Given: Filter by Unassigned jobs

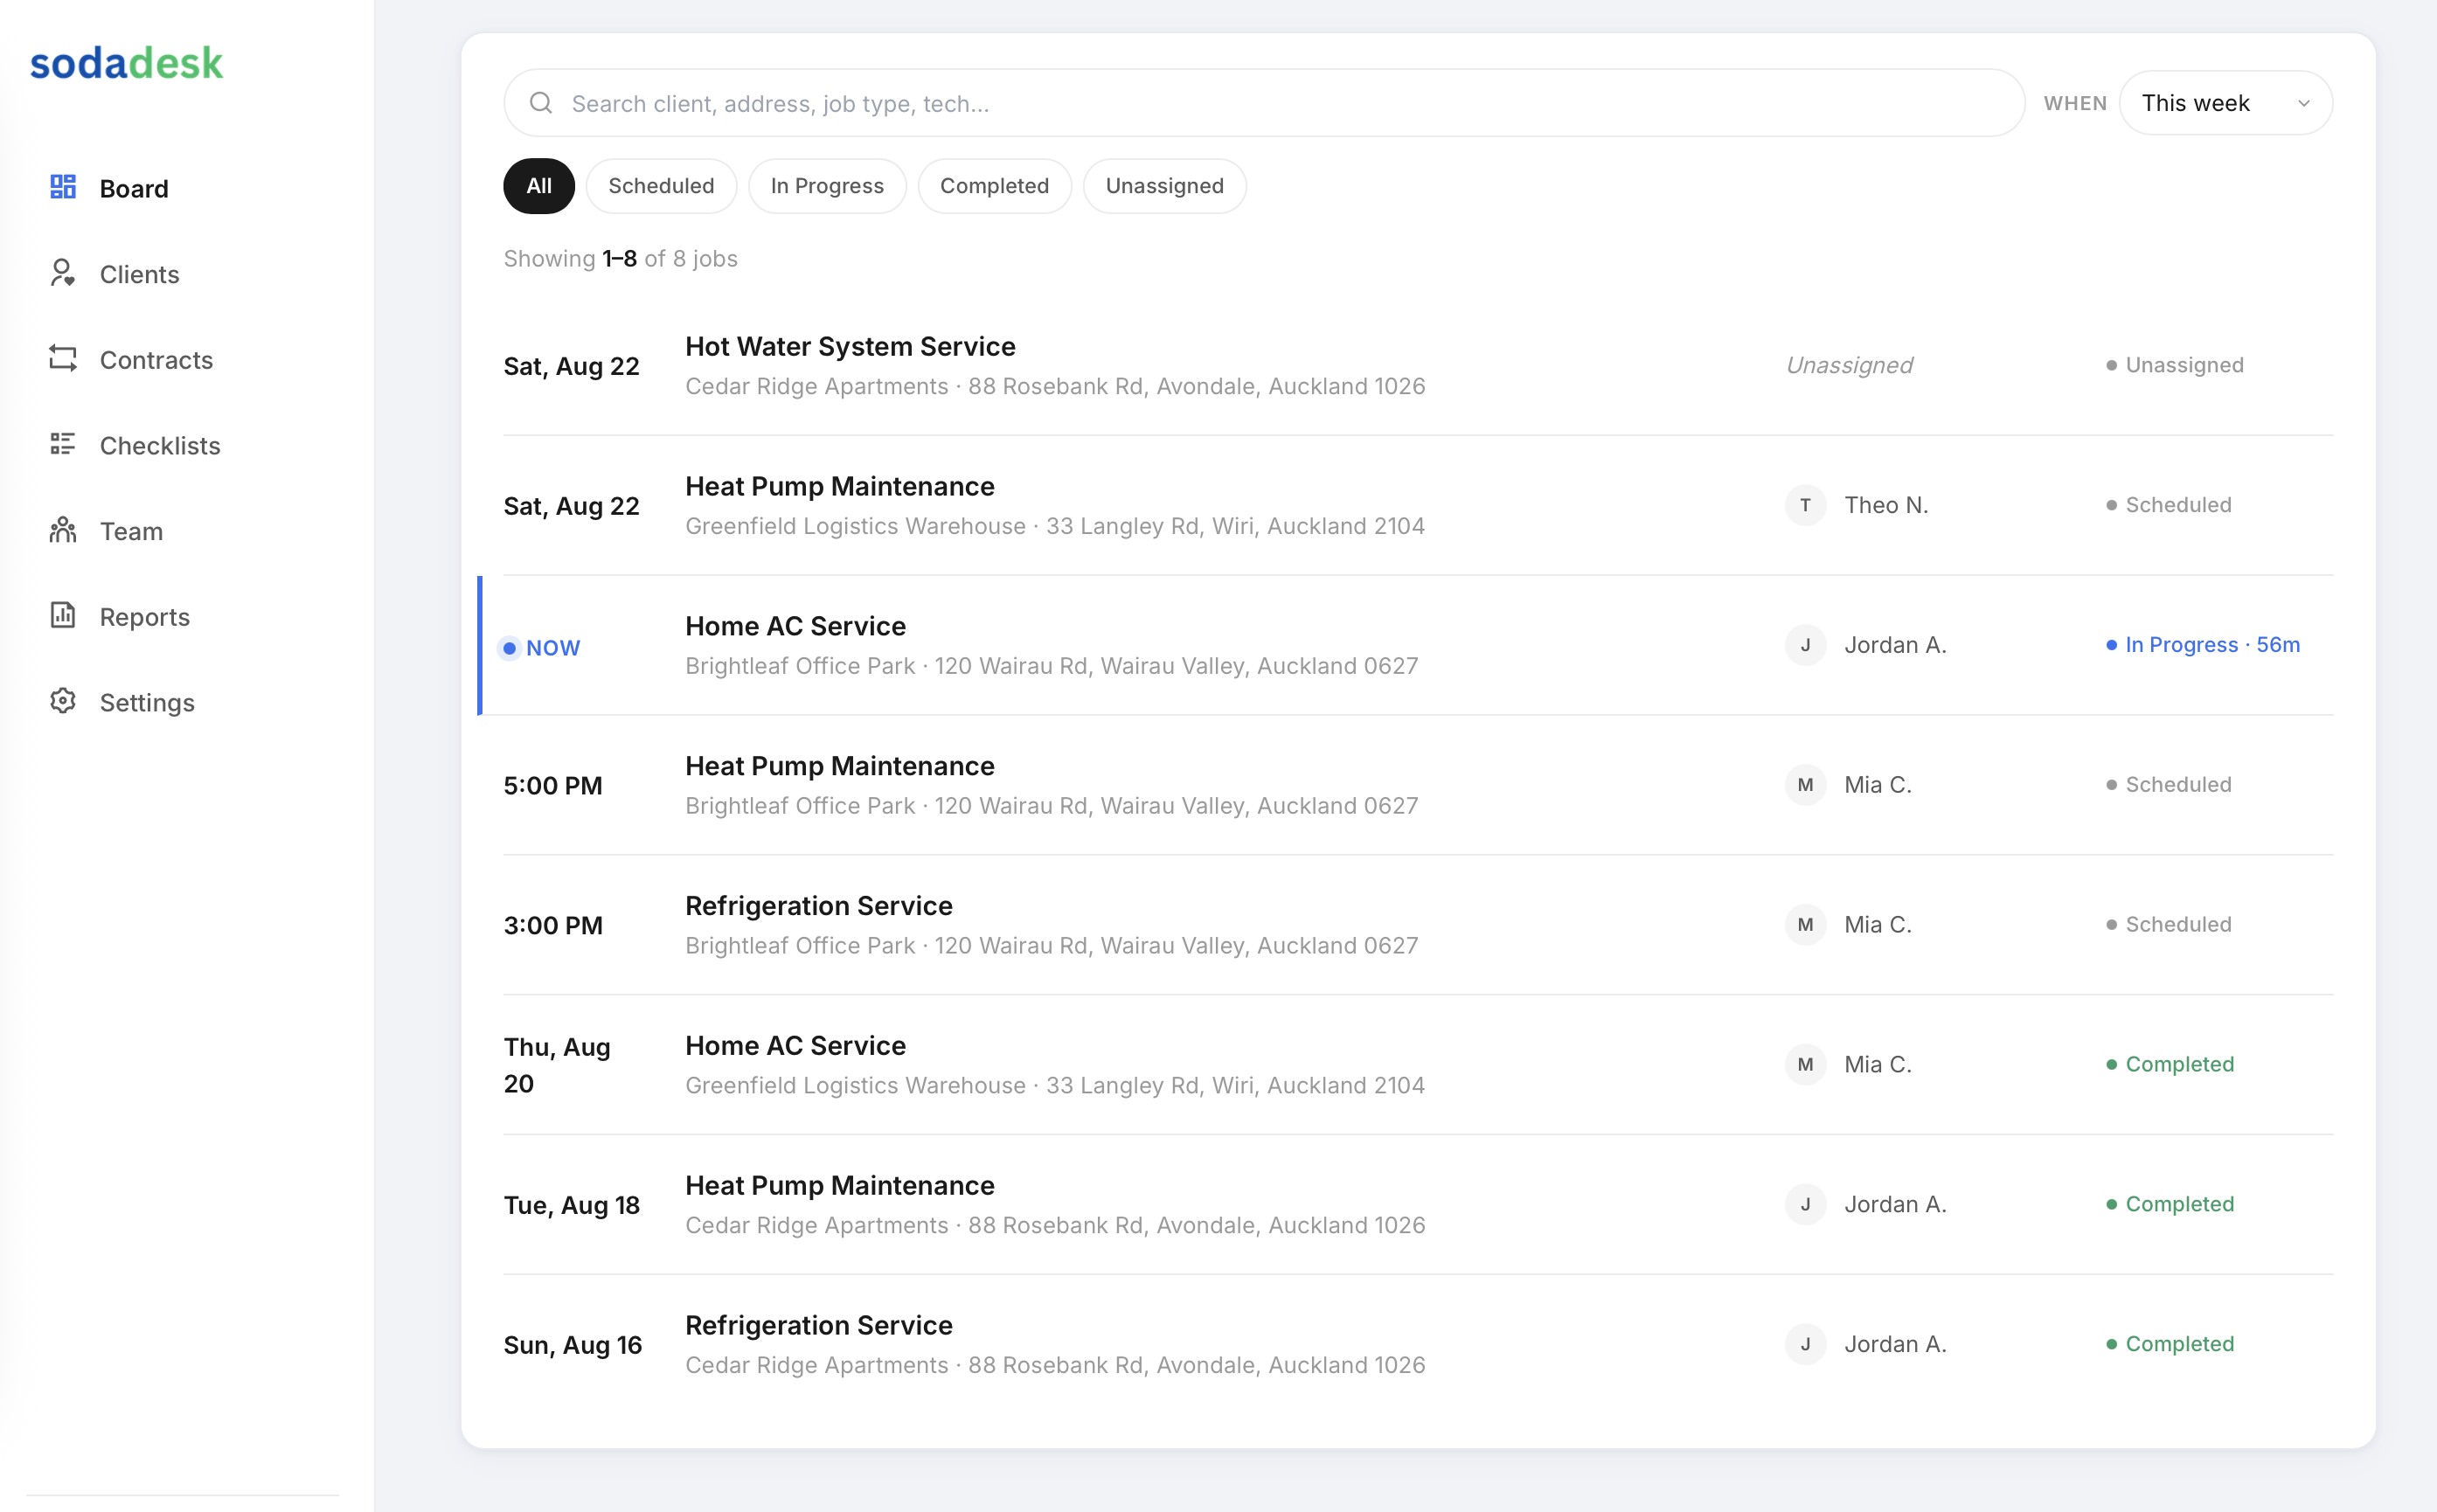Looking at the screenshot, I should pos(1164,186).
